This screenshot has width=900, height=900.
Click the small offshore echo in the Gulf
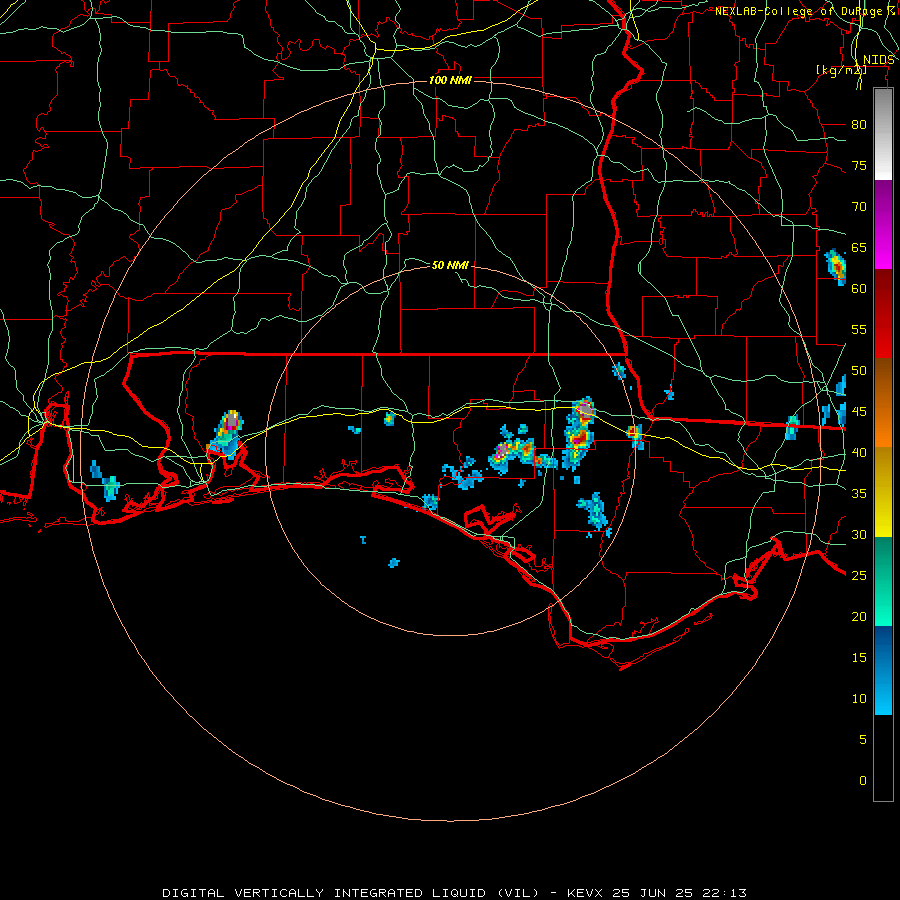(394, 562)
